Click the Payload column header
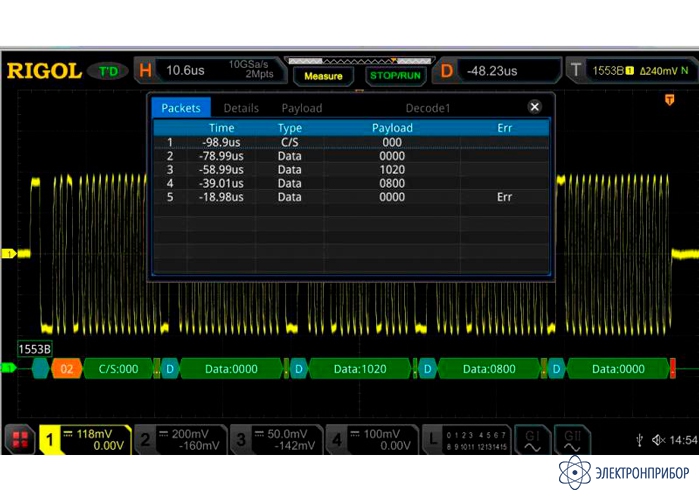This screenshot has width=699, height=500. (x=392, y=128)
